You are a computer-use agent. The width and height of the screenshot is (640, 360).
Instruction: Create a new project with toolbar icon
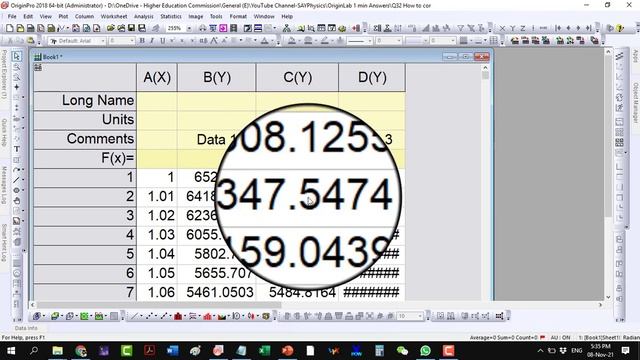coord(9,28)
